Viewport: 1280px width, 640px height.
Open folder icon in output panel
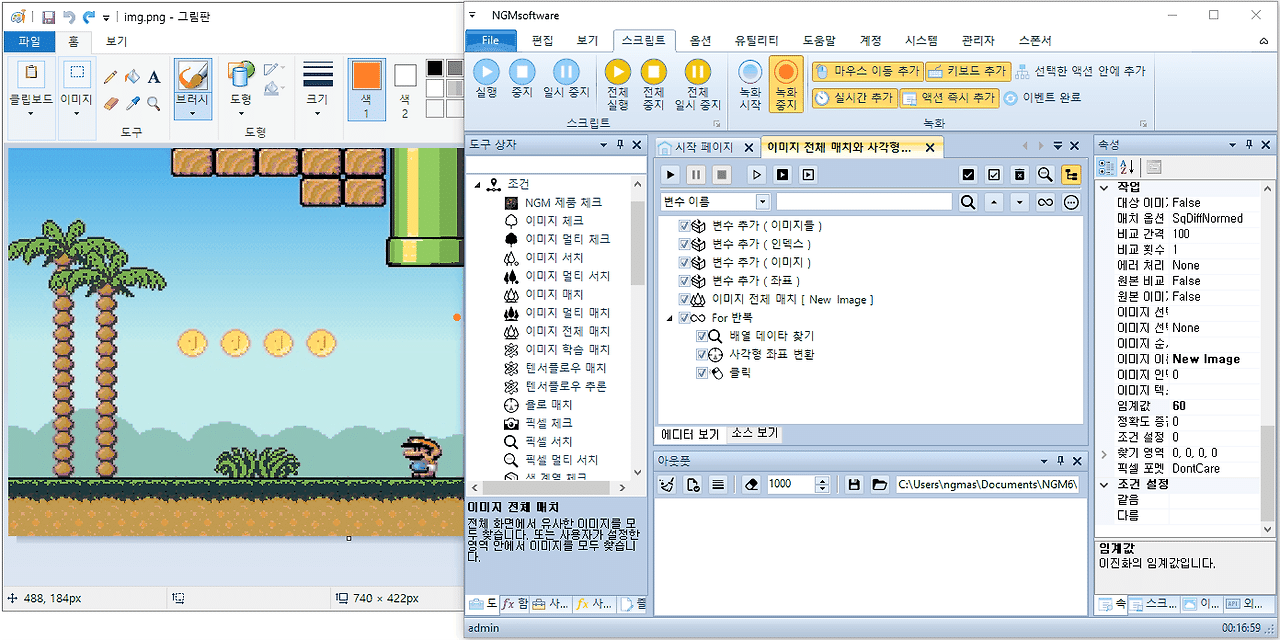pos(879,484)
